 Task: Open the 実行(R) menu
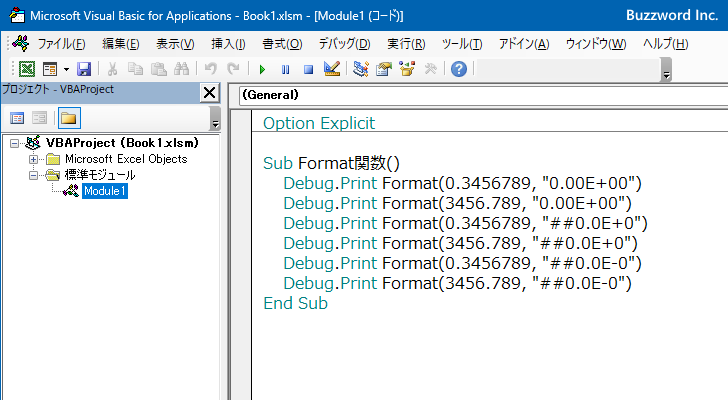click(406, 44)
